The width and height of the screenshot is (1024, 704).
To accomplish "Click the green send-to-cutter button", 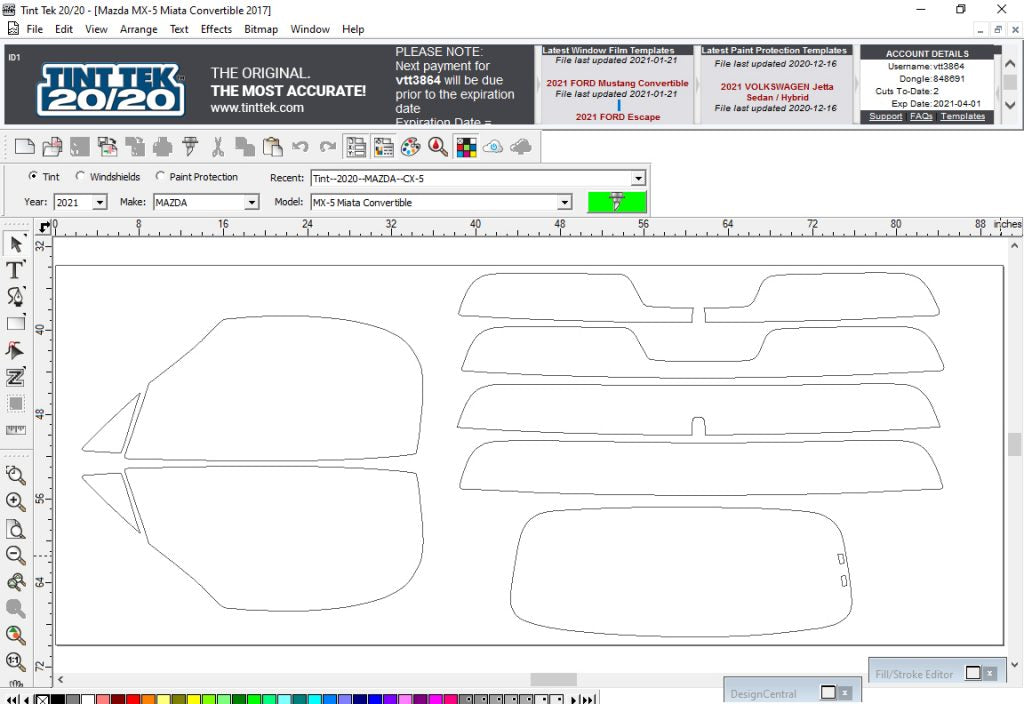I will pyautogui.click(x=617, y=202).
